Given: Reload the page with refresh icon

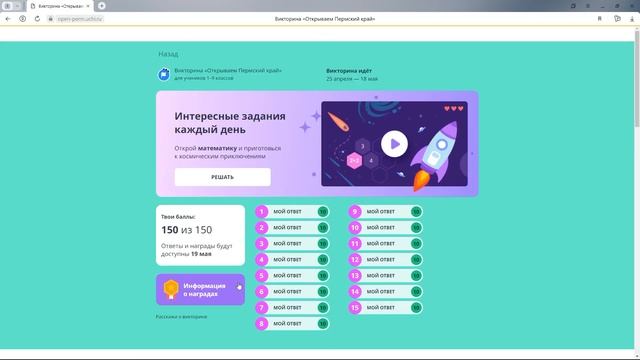Looking at the screenshot, I should pos(37,19).
